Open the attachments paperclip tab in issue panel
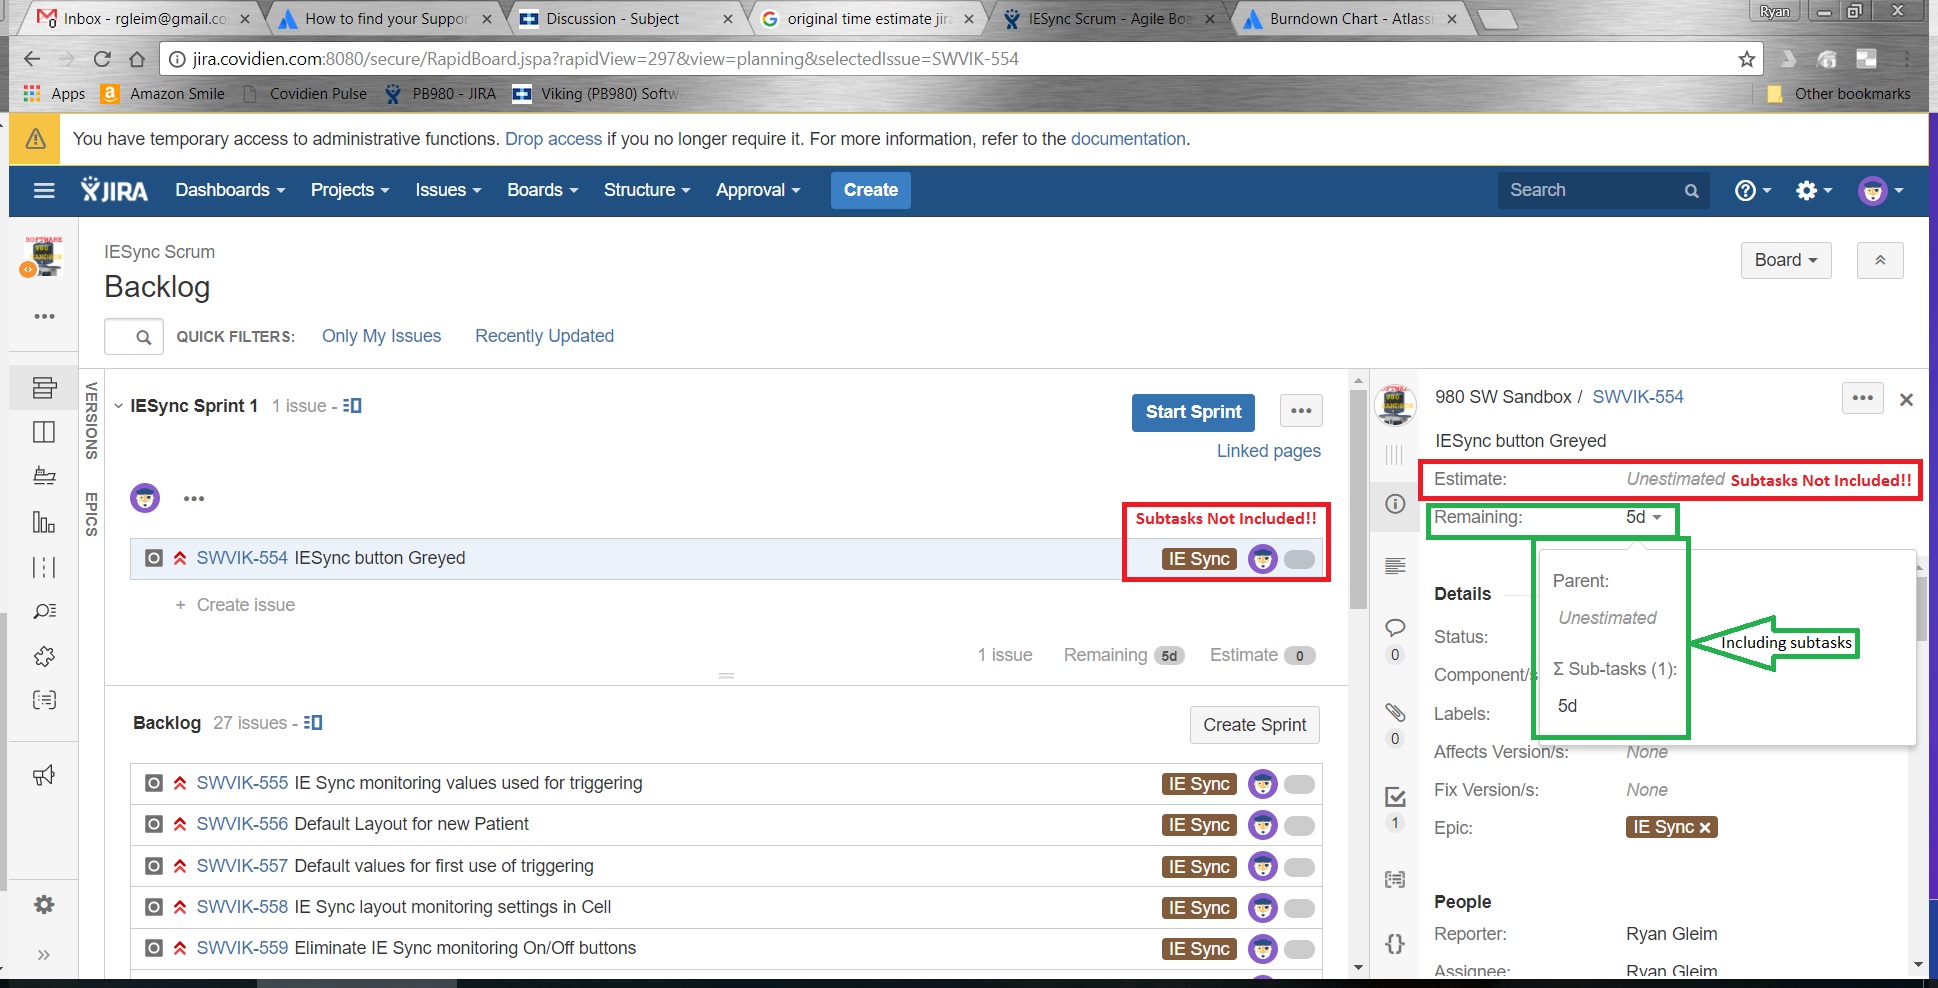 click(x=1395, y=712)
